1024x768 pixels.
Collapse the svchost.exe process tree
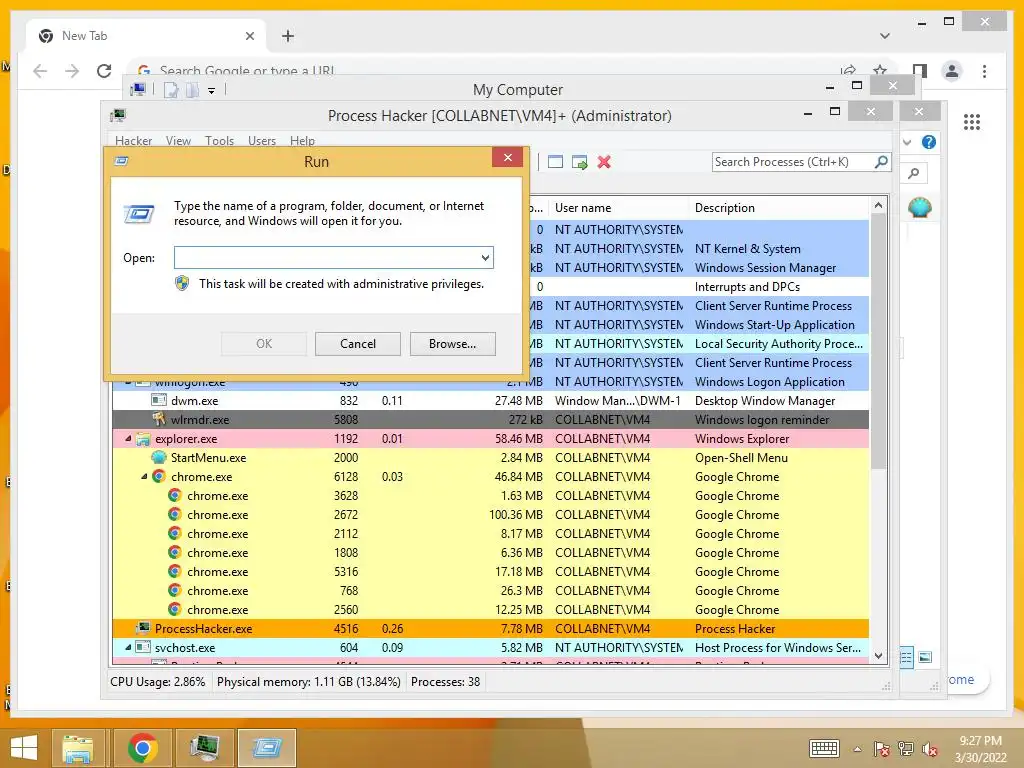click(x=128, y=648)
